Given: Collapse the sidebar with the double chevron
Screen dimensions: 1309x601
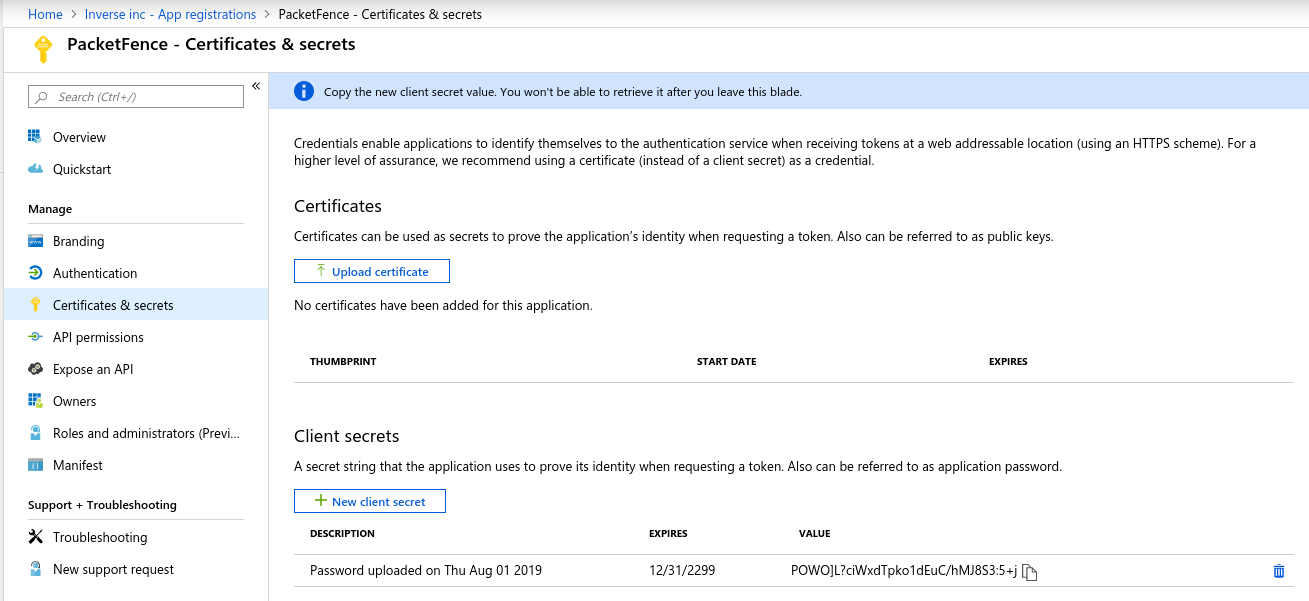Looking at the screenshot, I should pyautogui.click(x=257, y=86).
